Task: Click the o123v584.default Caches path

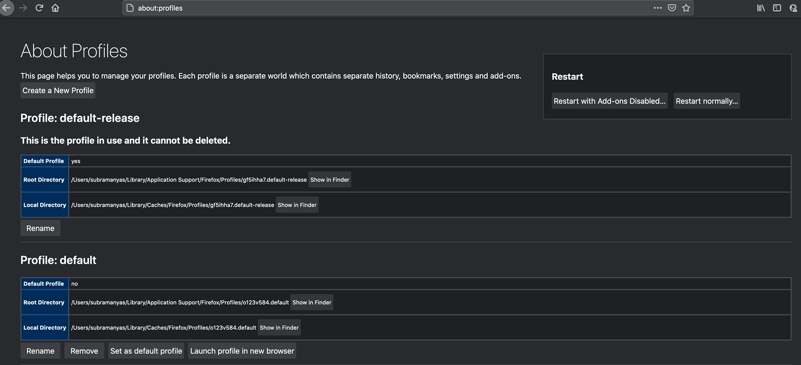Action: [x=163, y=327]
